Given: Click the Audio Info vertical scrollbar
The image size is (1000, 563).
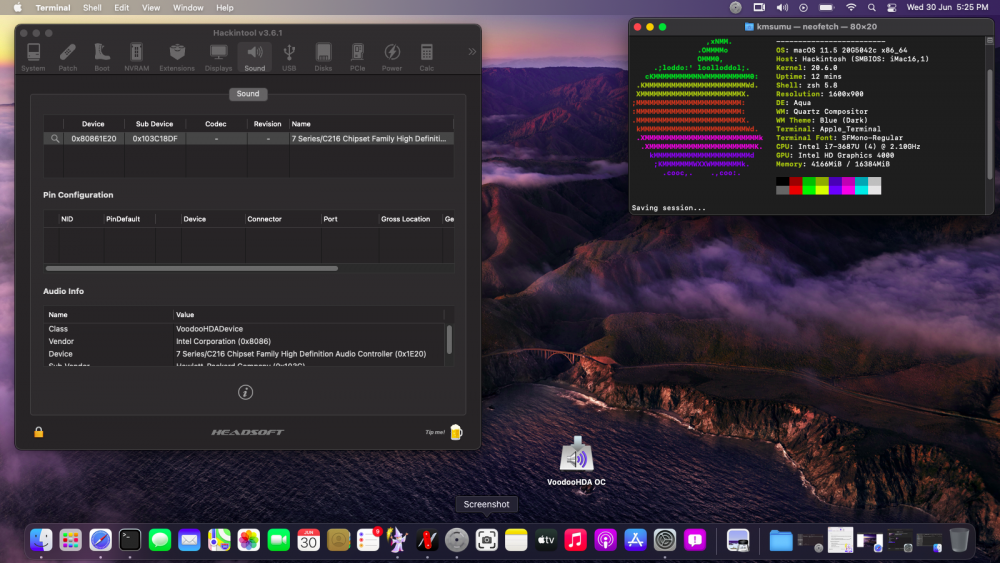Looking at the screenshot, I should 449,340.
